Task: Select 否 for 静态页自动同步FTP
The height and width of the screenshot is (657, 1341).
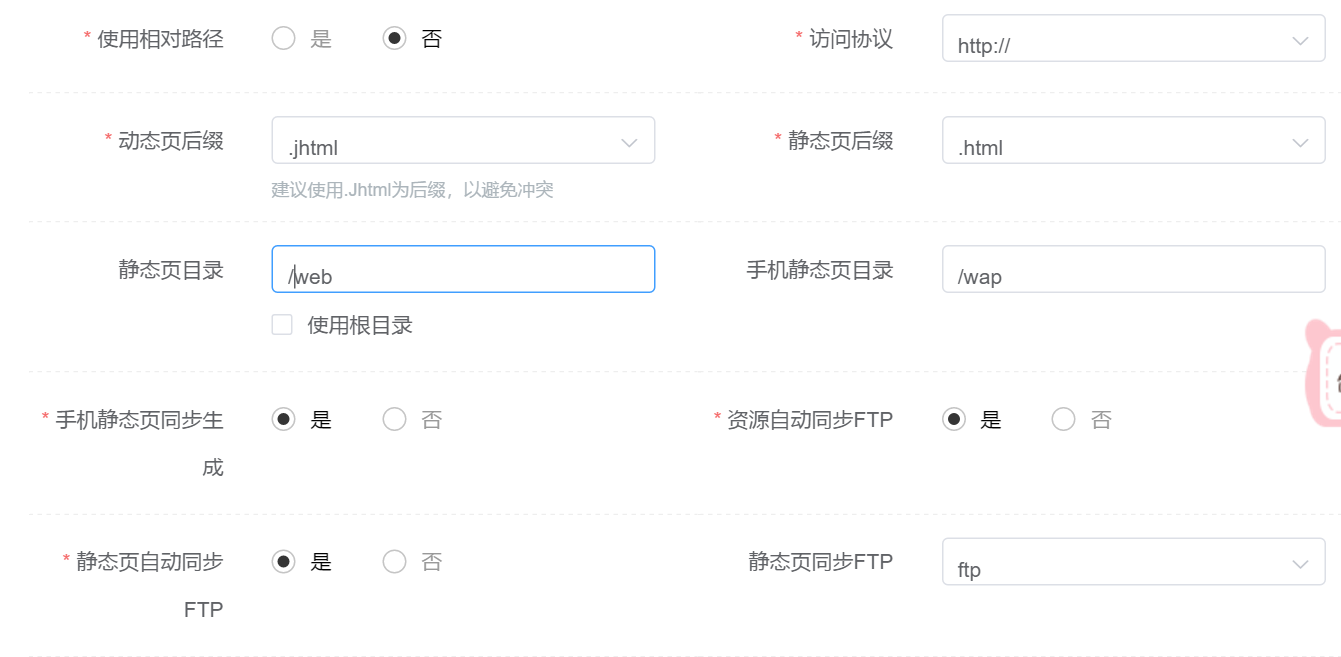Action: [395, 562]
